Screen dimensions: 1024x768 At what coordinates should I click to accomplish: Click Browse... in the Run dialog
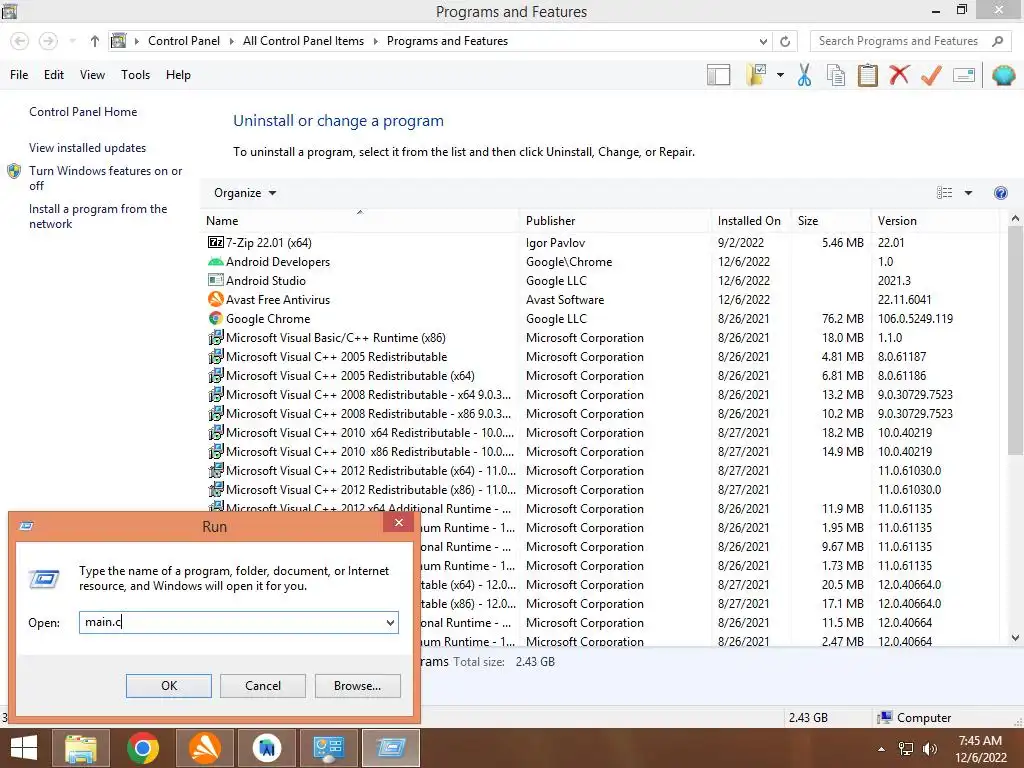pos(357,686)
